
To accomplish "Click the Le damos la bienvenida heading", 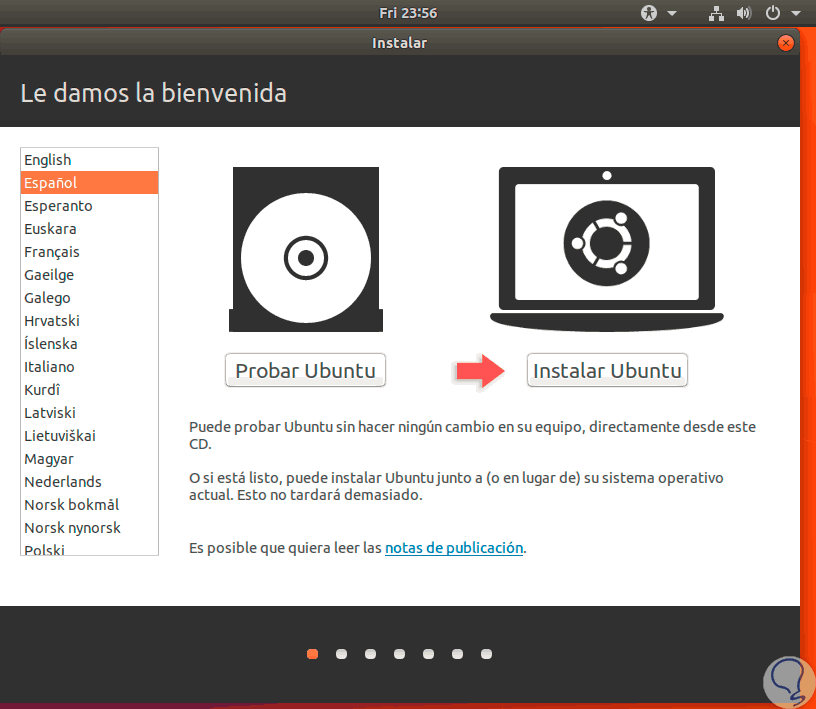I will click(154, 93).
